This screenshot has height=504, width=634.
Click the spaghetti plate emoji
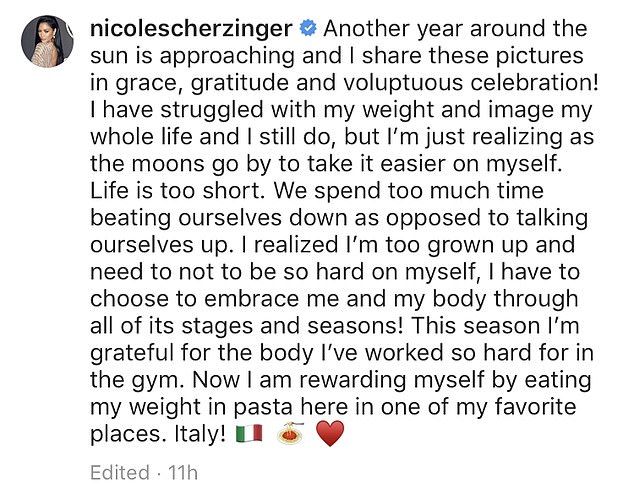point(289,436)
